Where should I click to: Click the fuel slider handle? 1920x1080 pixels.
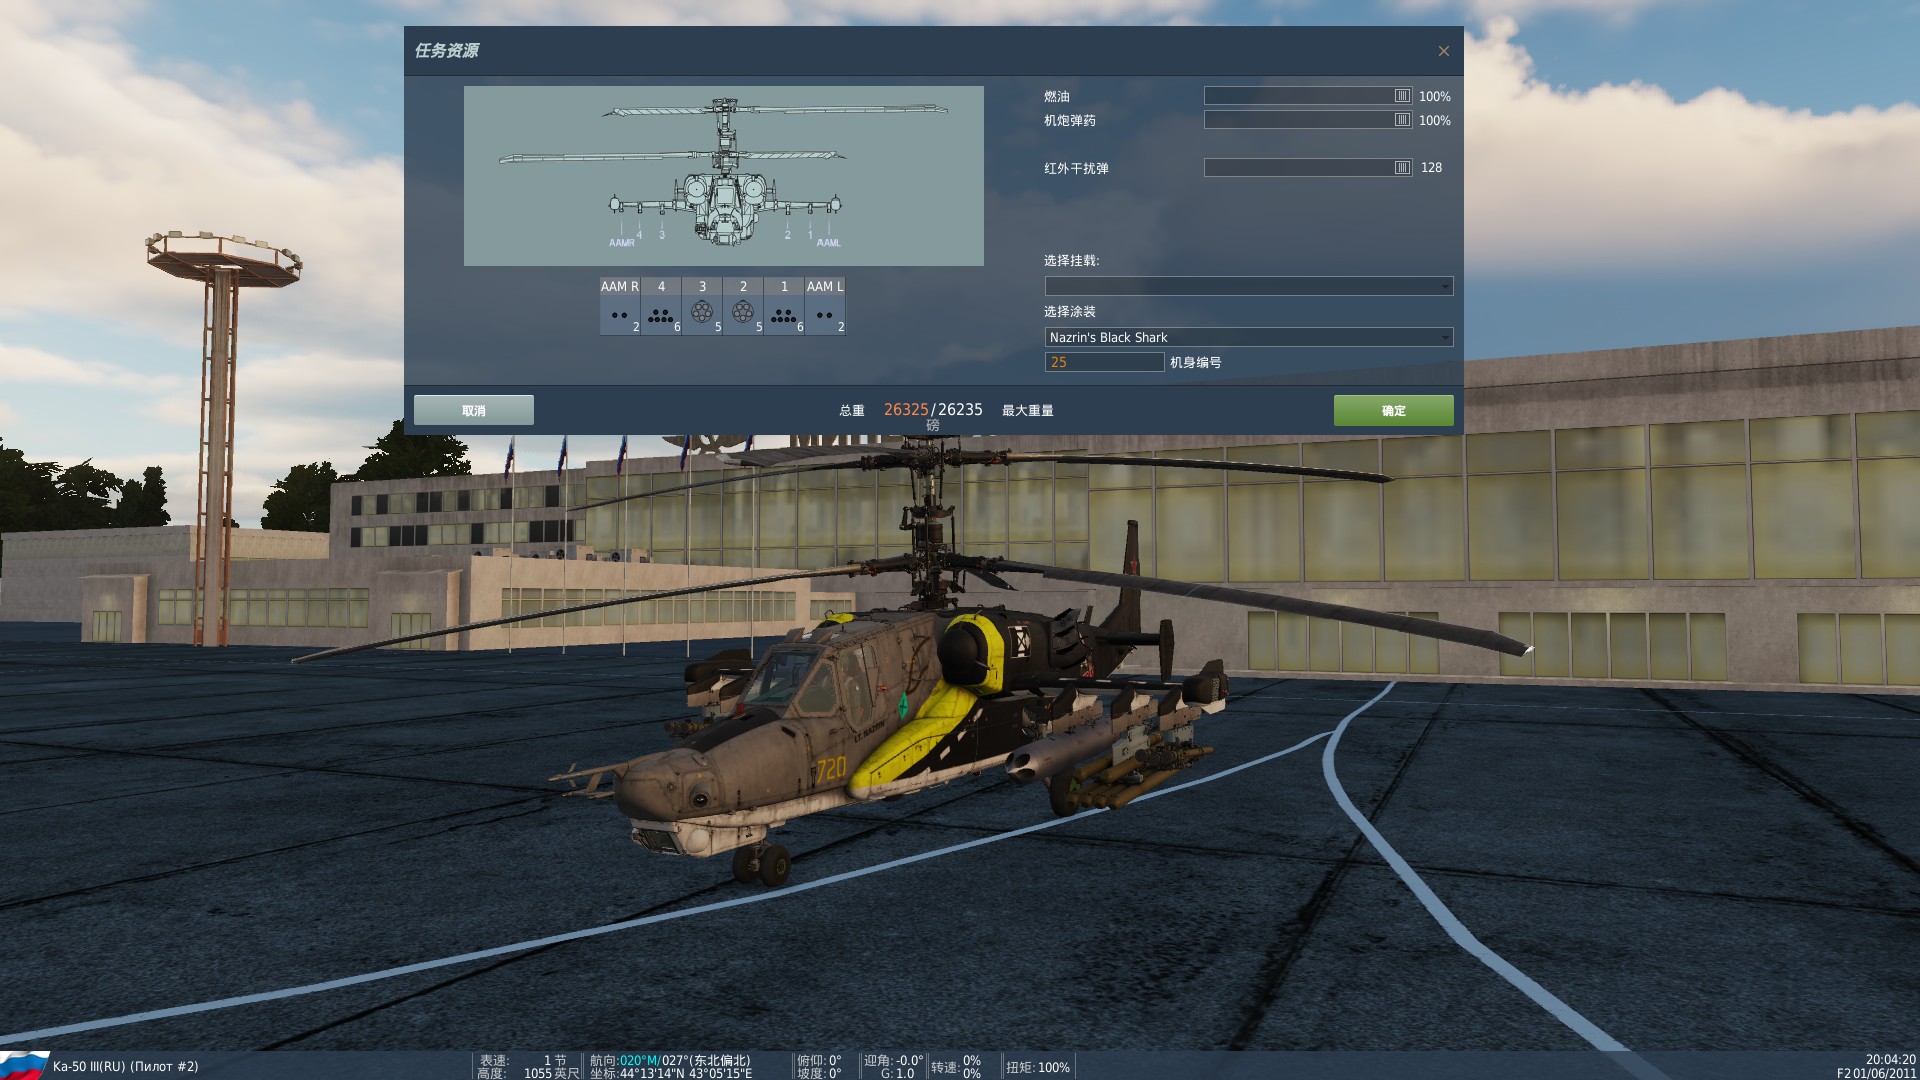tap(1402, 96)
